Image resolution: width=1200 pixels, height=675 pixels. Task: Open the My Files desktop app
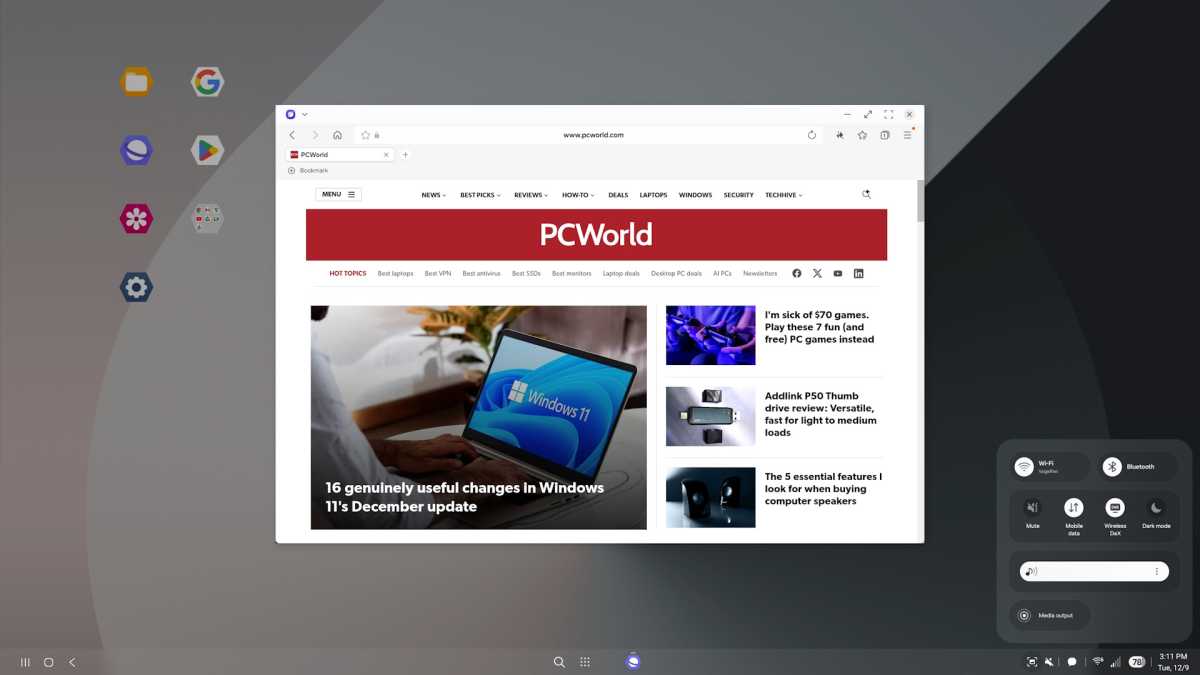pos(136,82)
